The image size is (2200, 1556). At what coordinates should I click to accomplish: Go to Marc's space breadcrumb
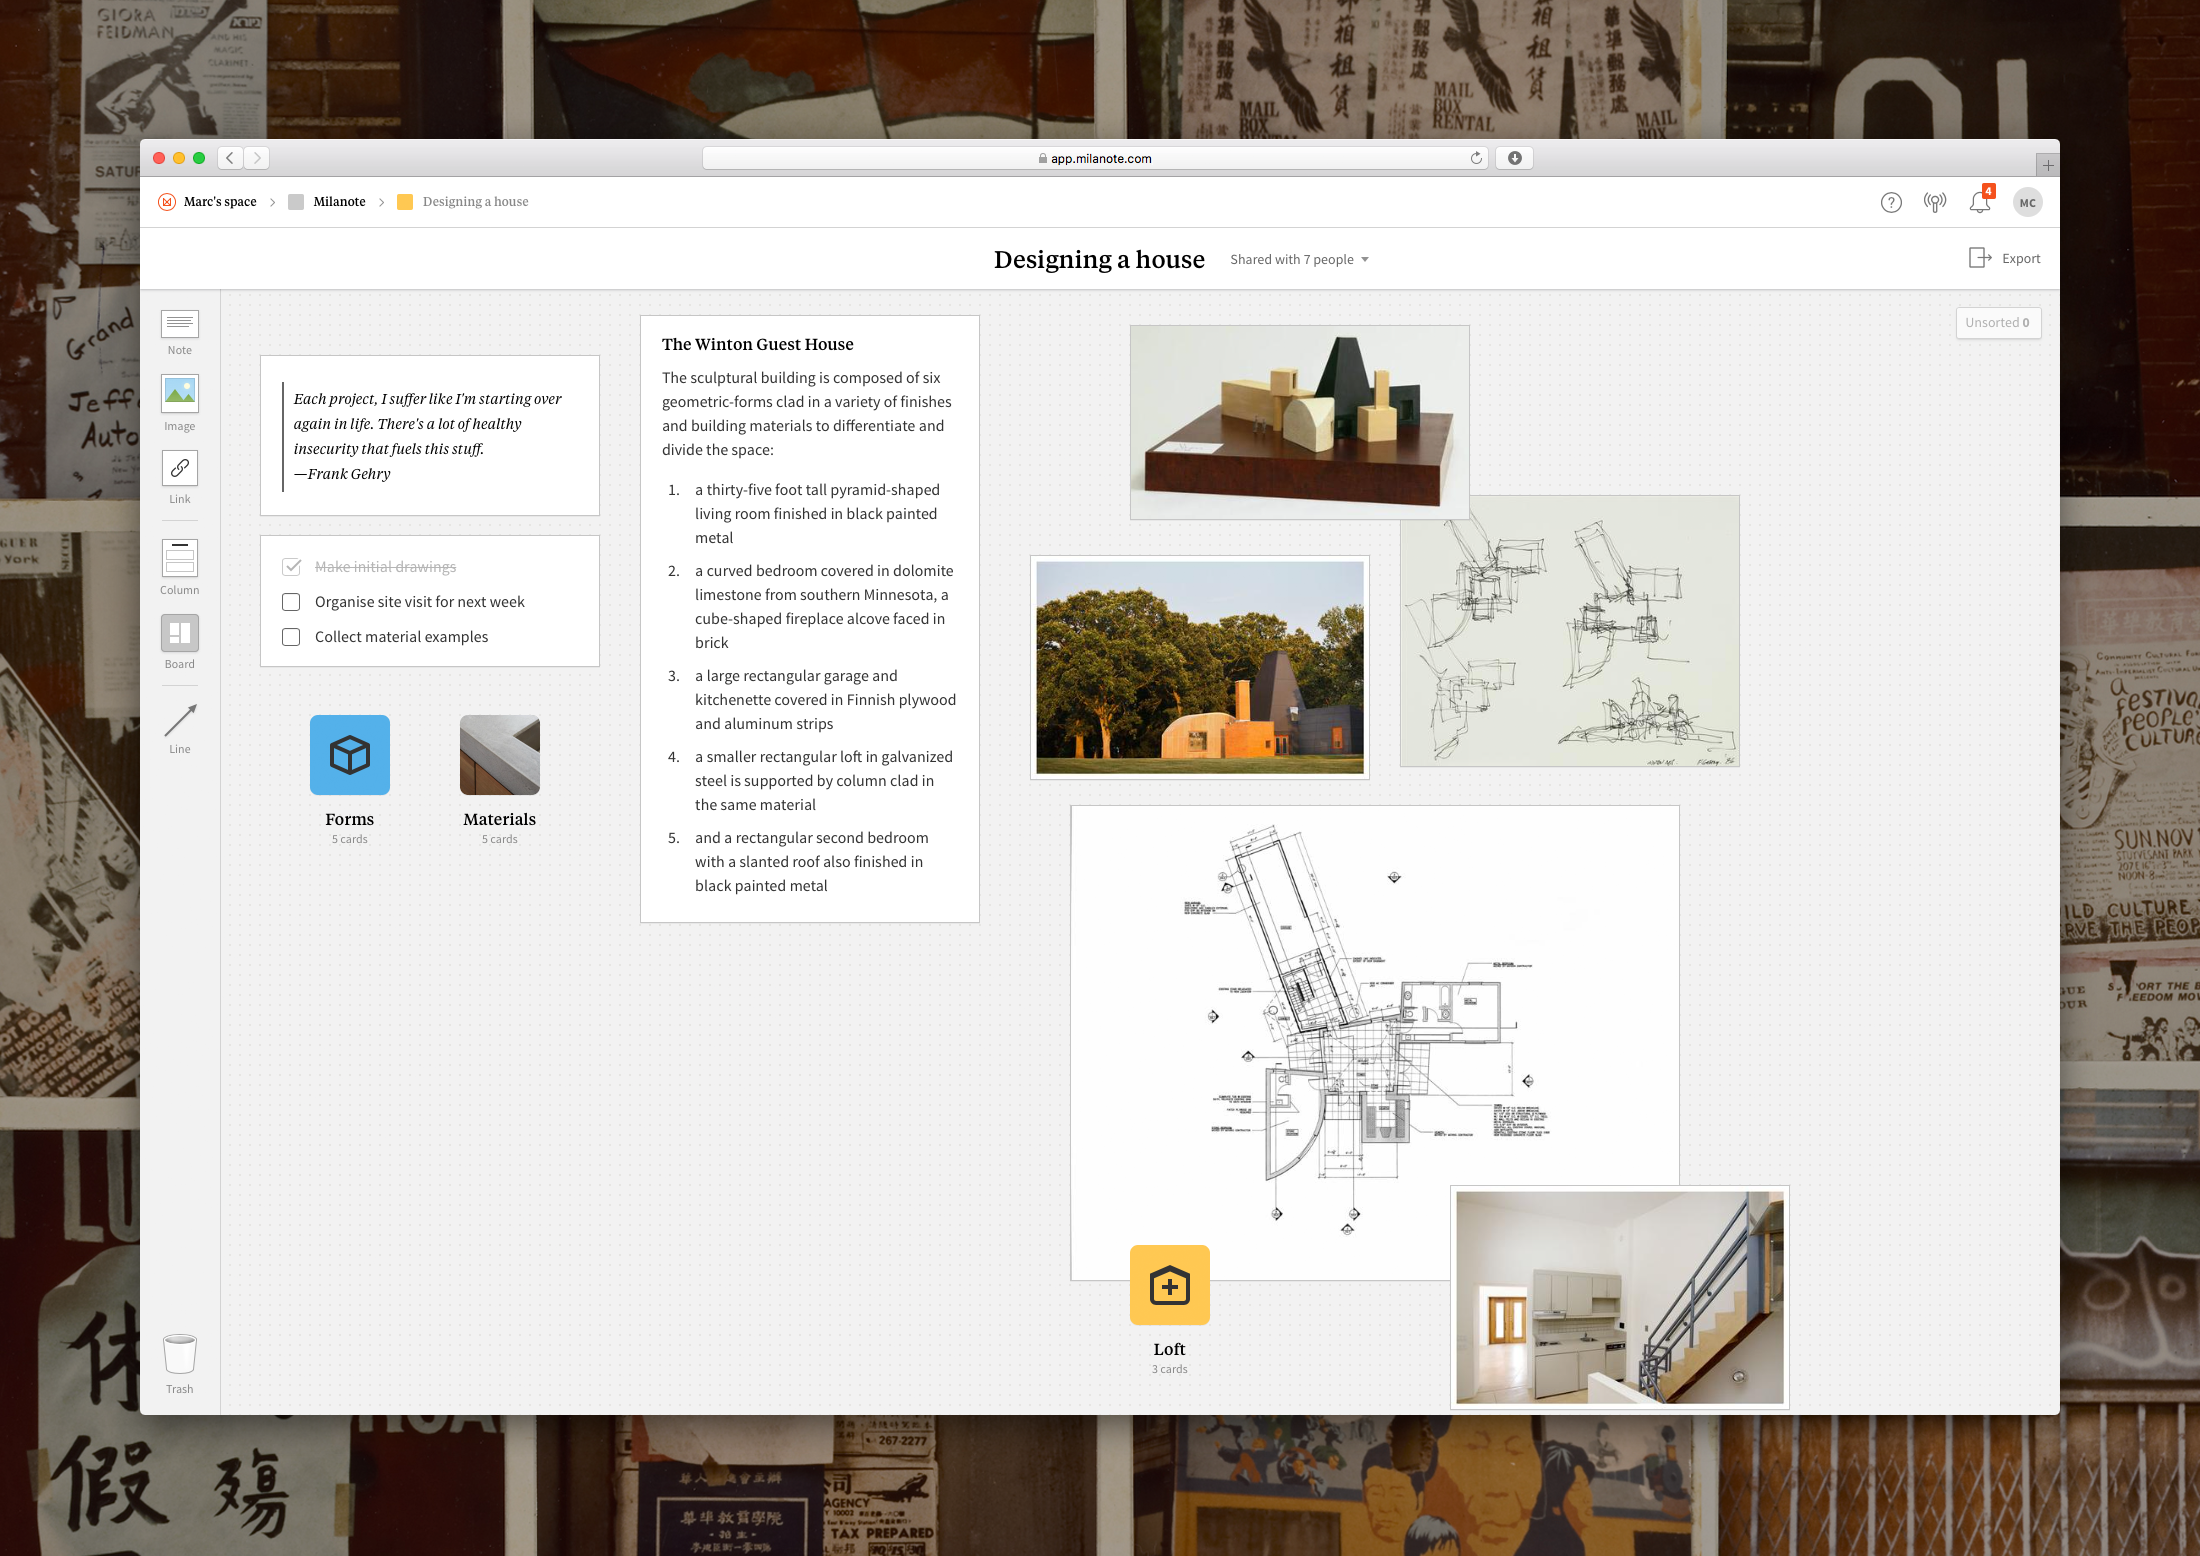pos(220,202)
